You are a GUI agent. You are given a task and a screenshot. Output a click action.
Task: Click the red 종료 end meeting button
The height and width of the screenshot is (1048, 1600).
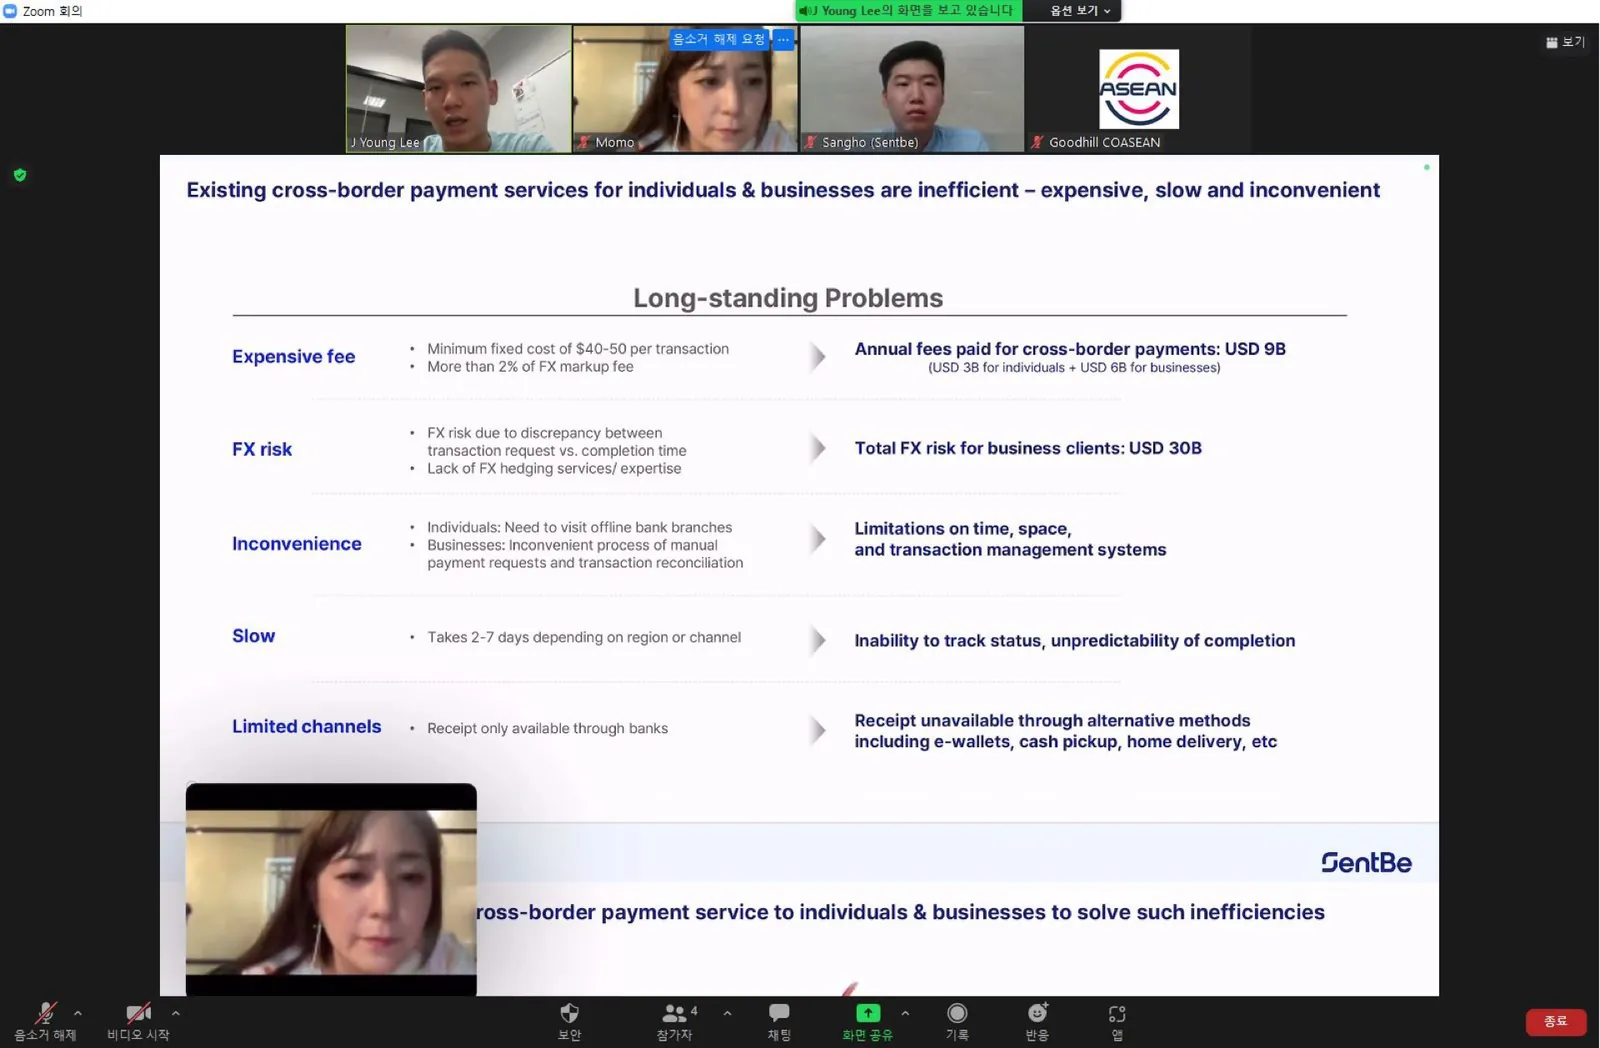coord(1556,1021)
